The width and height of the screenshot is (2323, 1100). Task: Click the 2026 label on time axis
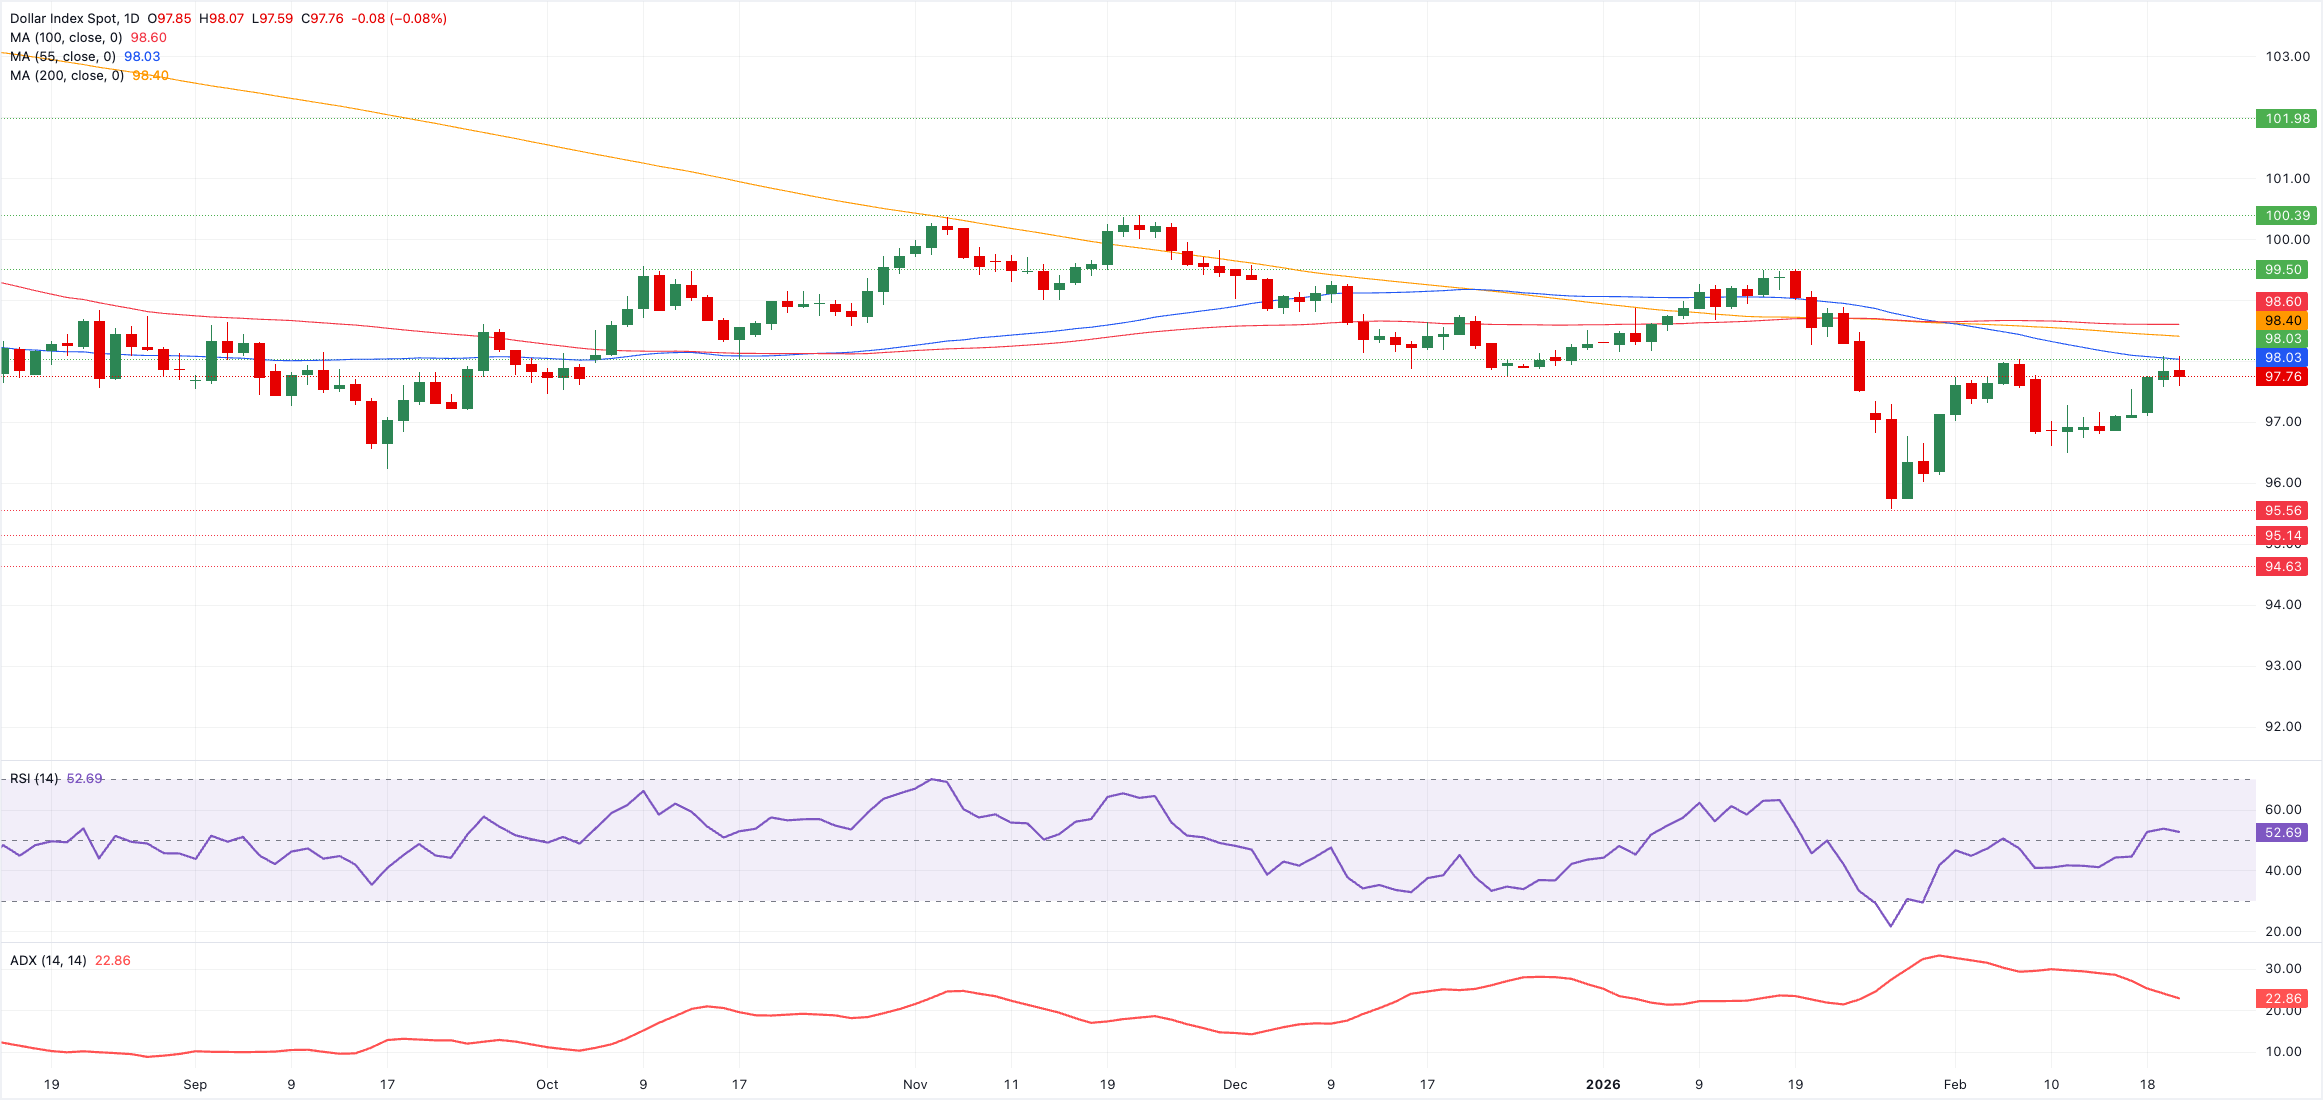coord(1603,1085)
